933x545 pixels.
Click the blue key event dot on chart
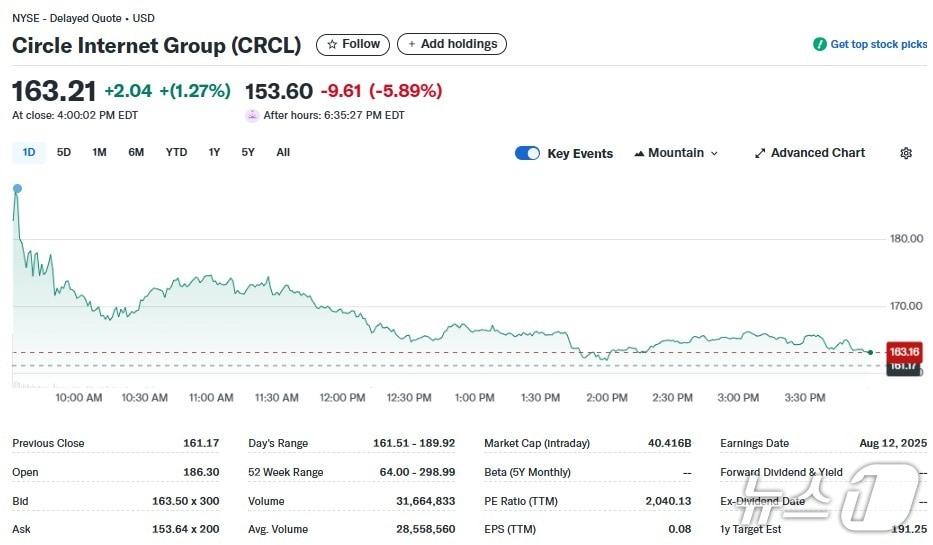pyautogui.click(x=17, y=188)
